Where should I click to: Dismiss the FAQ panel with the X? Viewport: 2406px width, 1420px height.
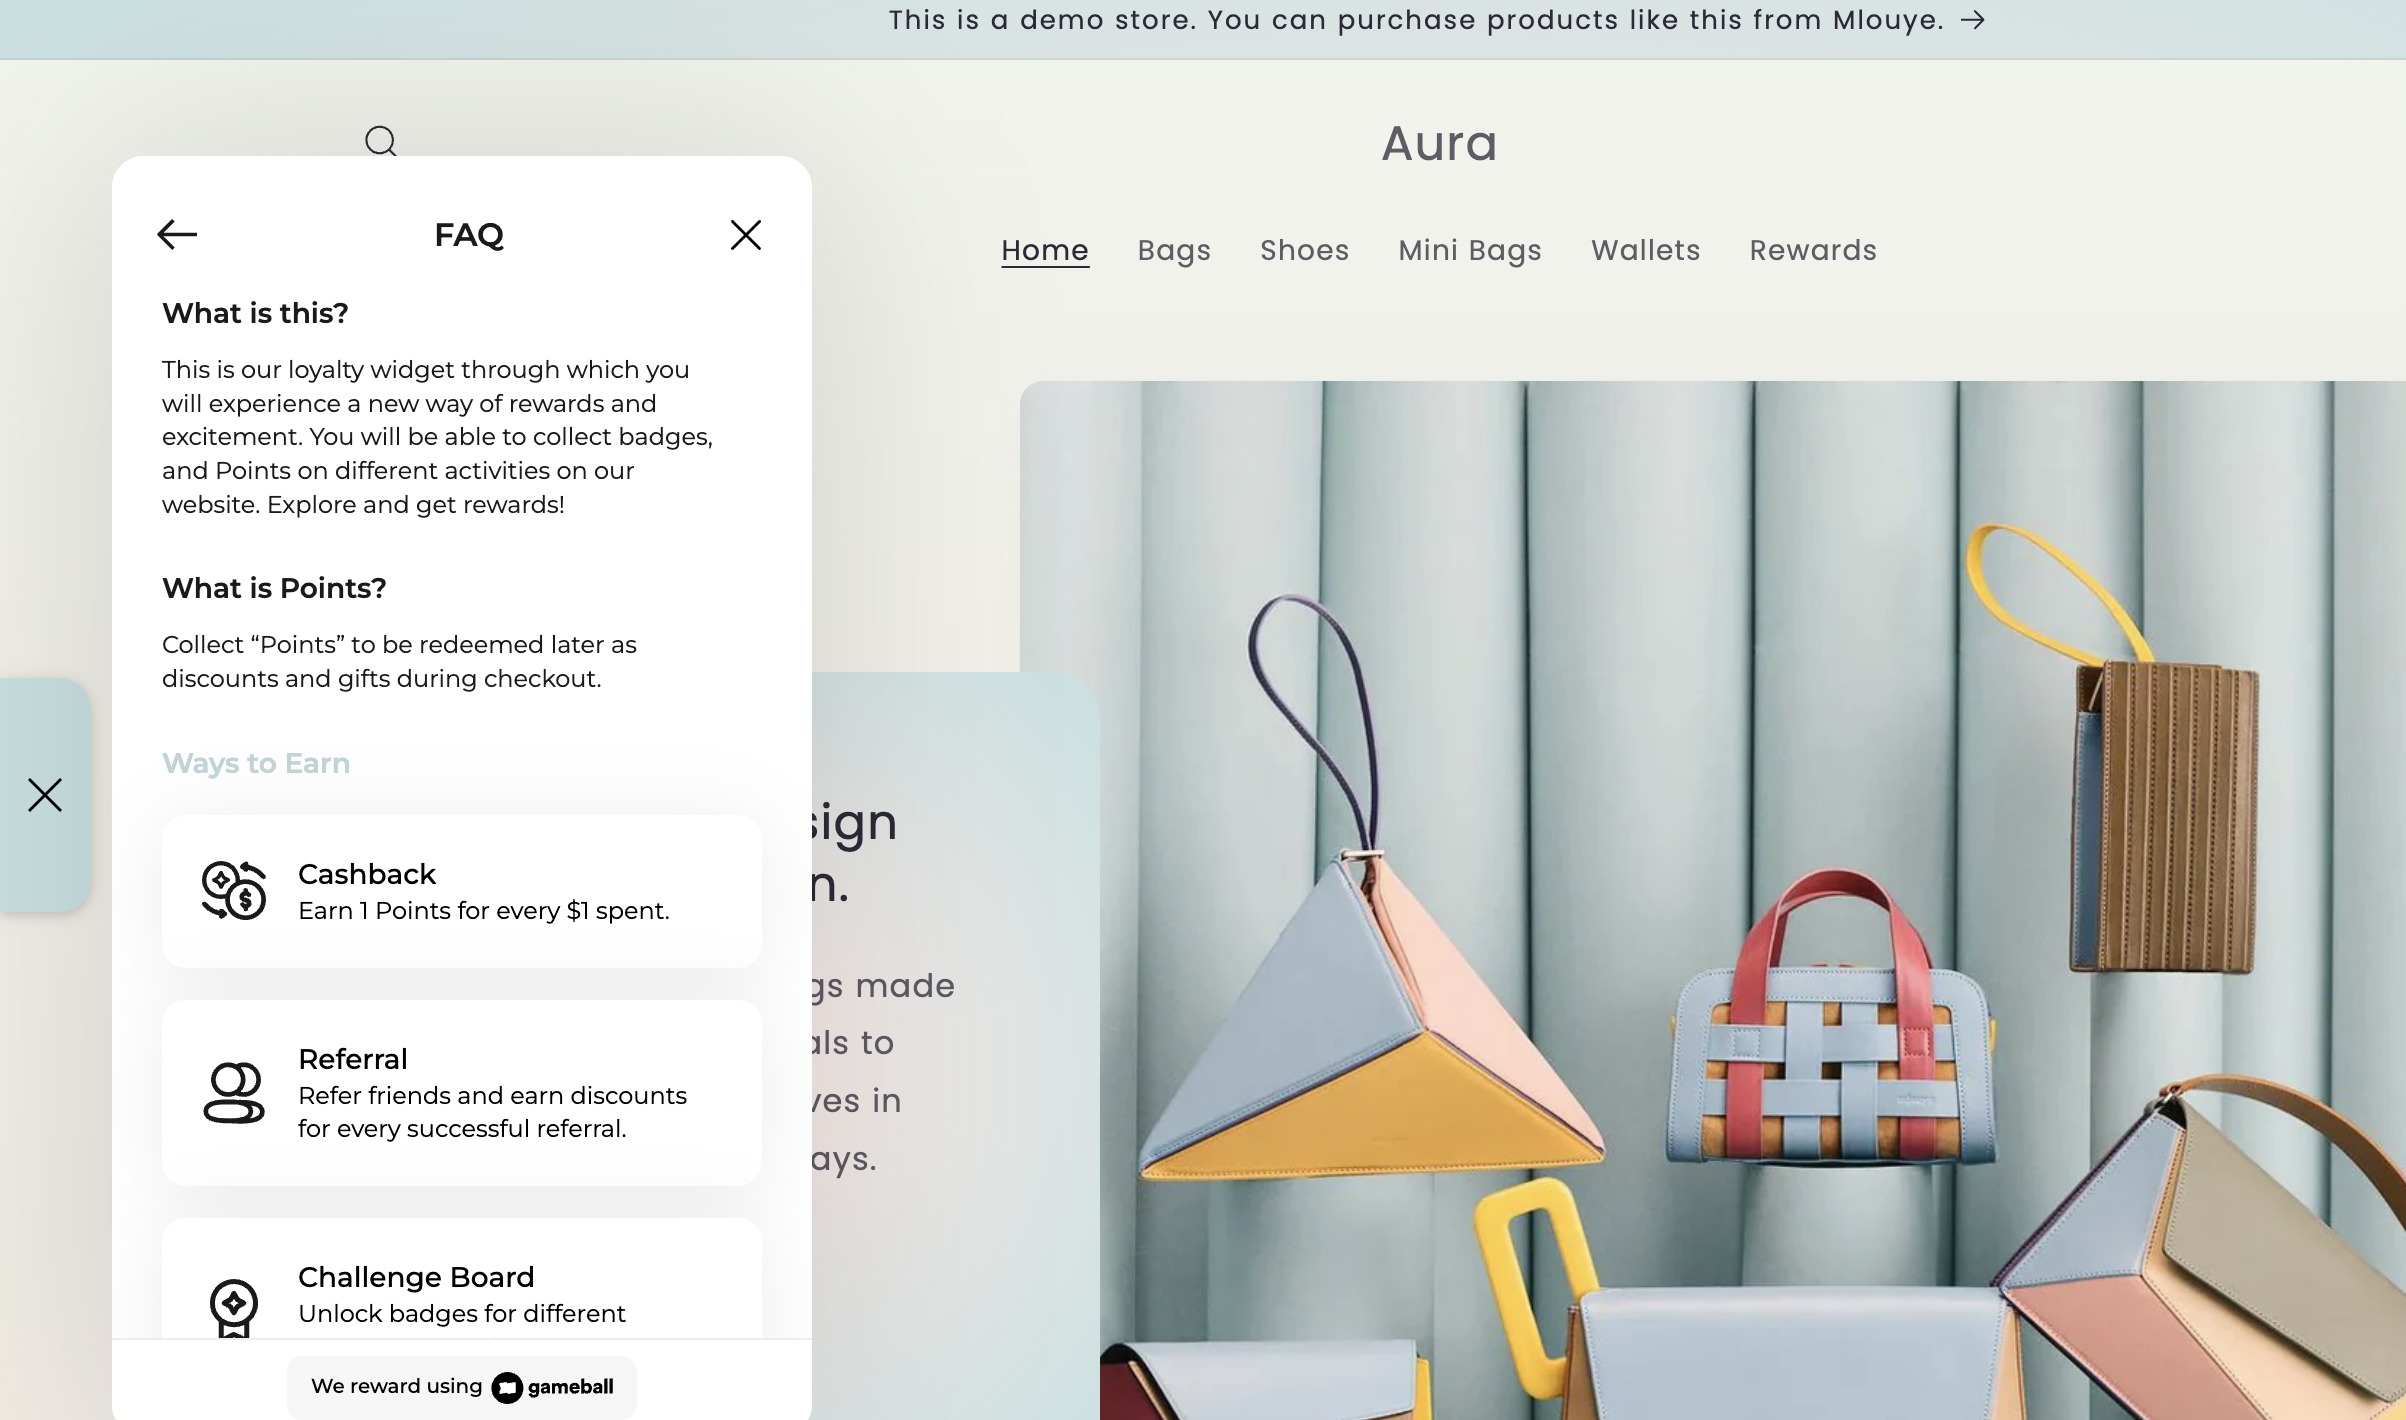click(746, 234)
